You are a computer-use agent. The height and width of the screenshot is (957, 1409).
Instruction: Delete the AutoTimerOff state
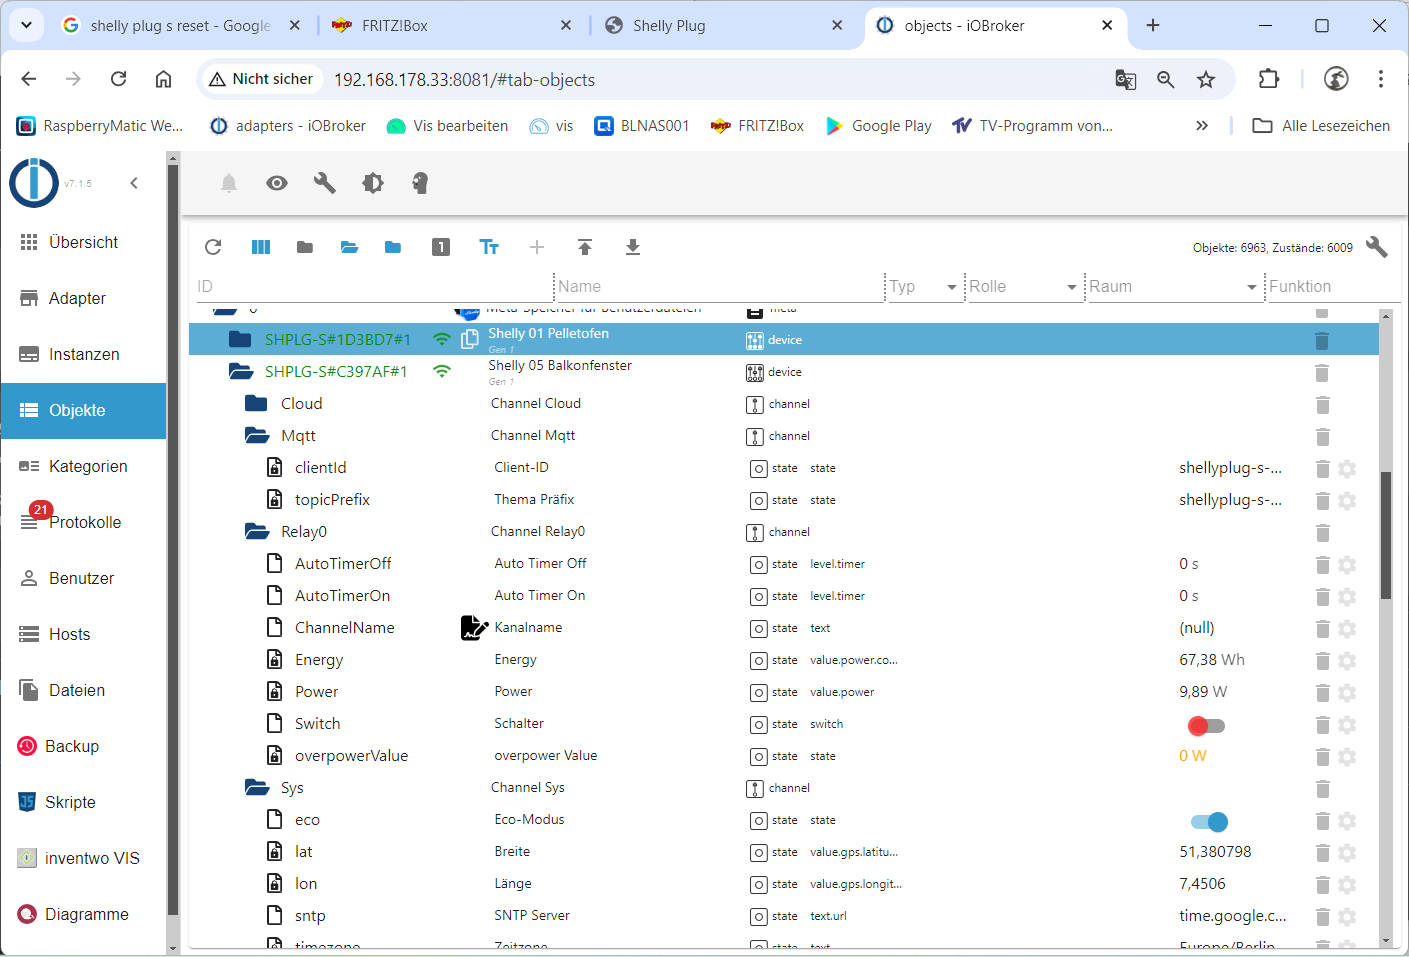pos(1322,564)
